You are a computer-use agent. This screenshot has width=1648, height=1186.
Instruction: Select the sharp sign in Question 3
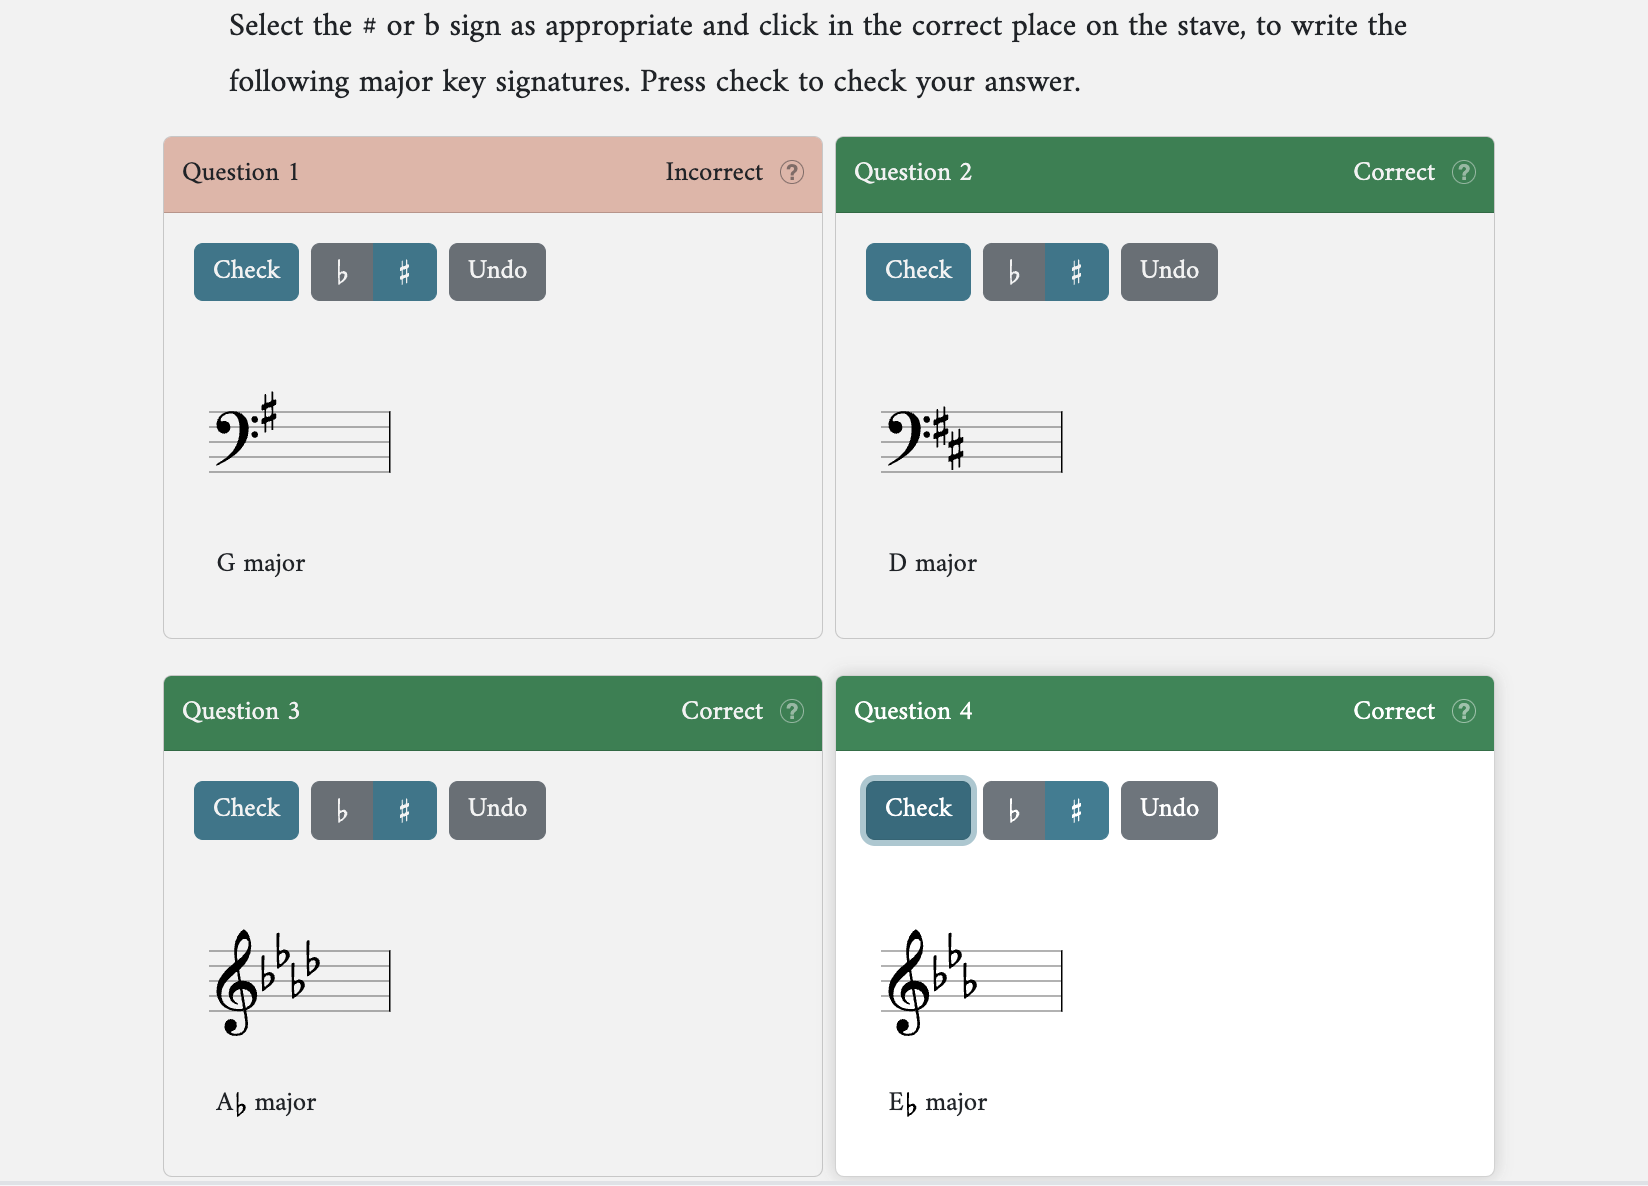pyautogui.click(x=405, y=810)
